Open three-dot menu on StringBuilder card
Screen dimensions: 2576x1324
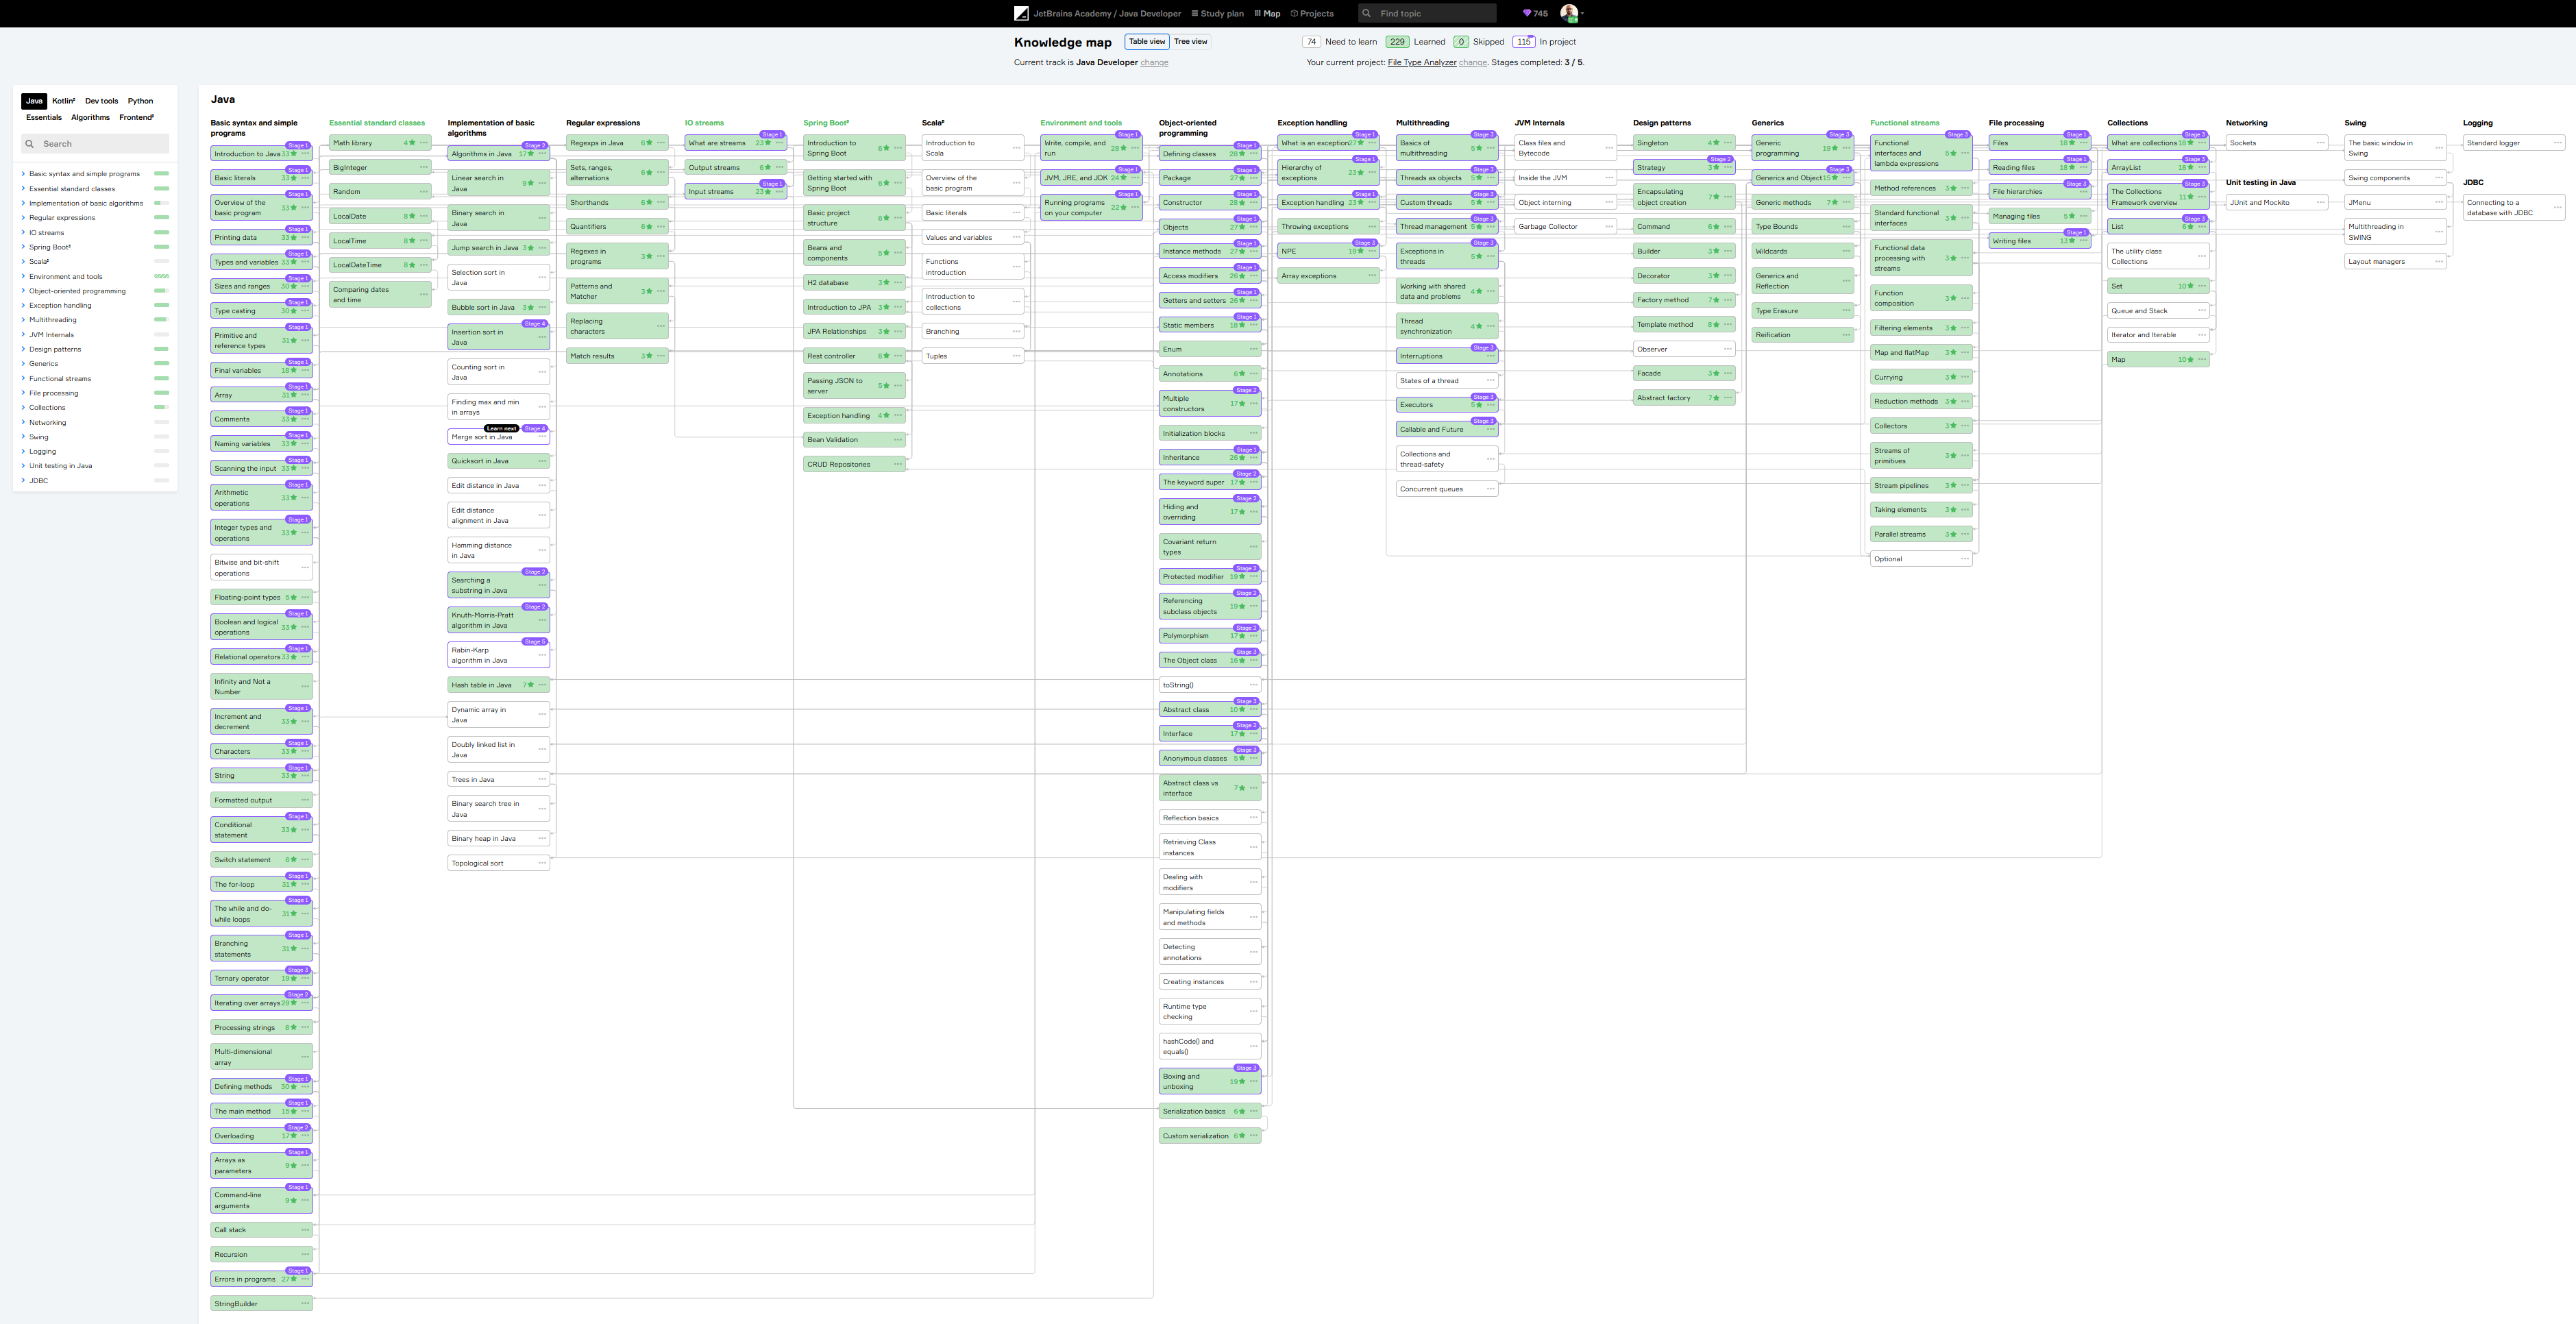305,1304
